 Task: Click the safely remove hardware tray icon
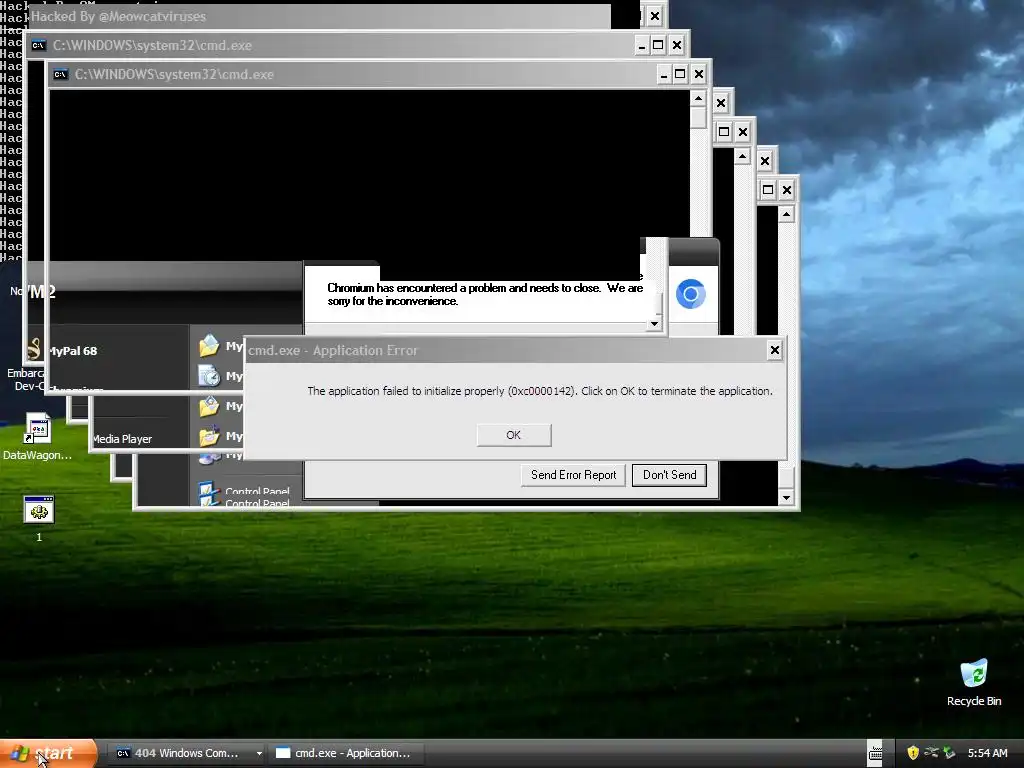[x=950, y=753]
